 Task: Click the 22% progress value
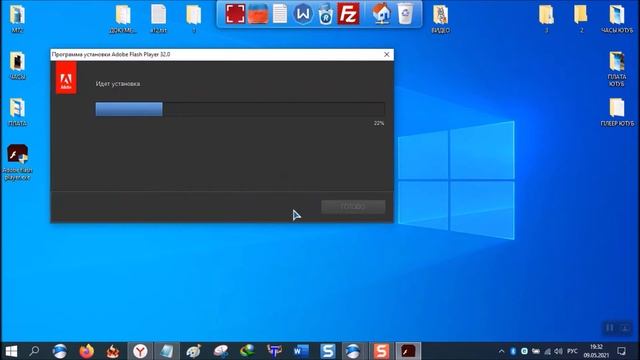pos(379,123)
